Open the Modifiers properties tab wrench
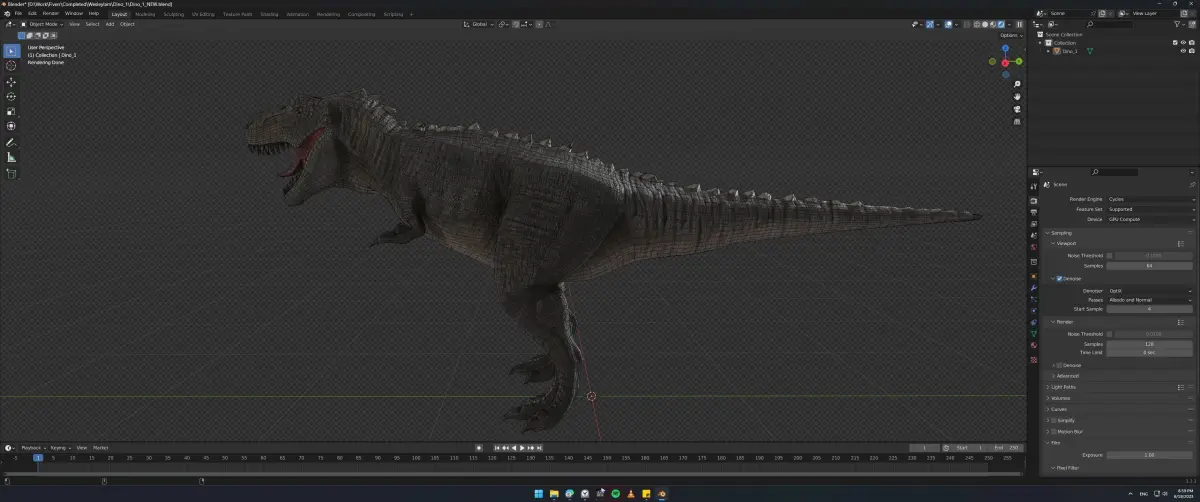1200x502 pixels. click(x=1034, y=288)
